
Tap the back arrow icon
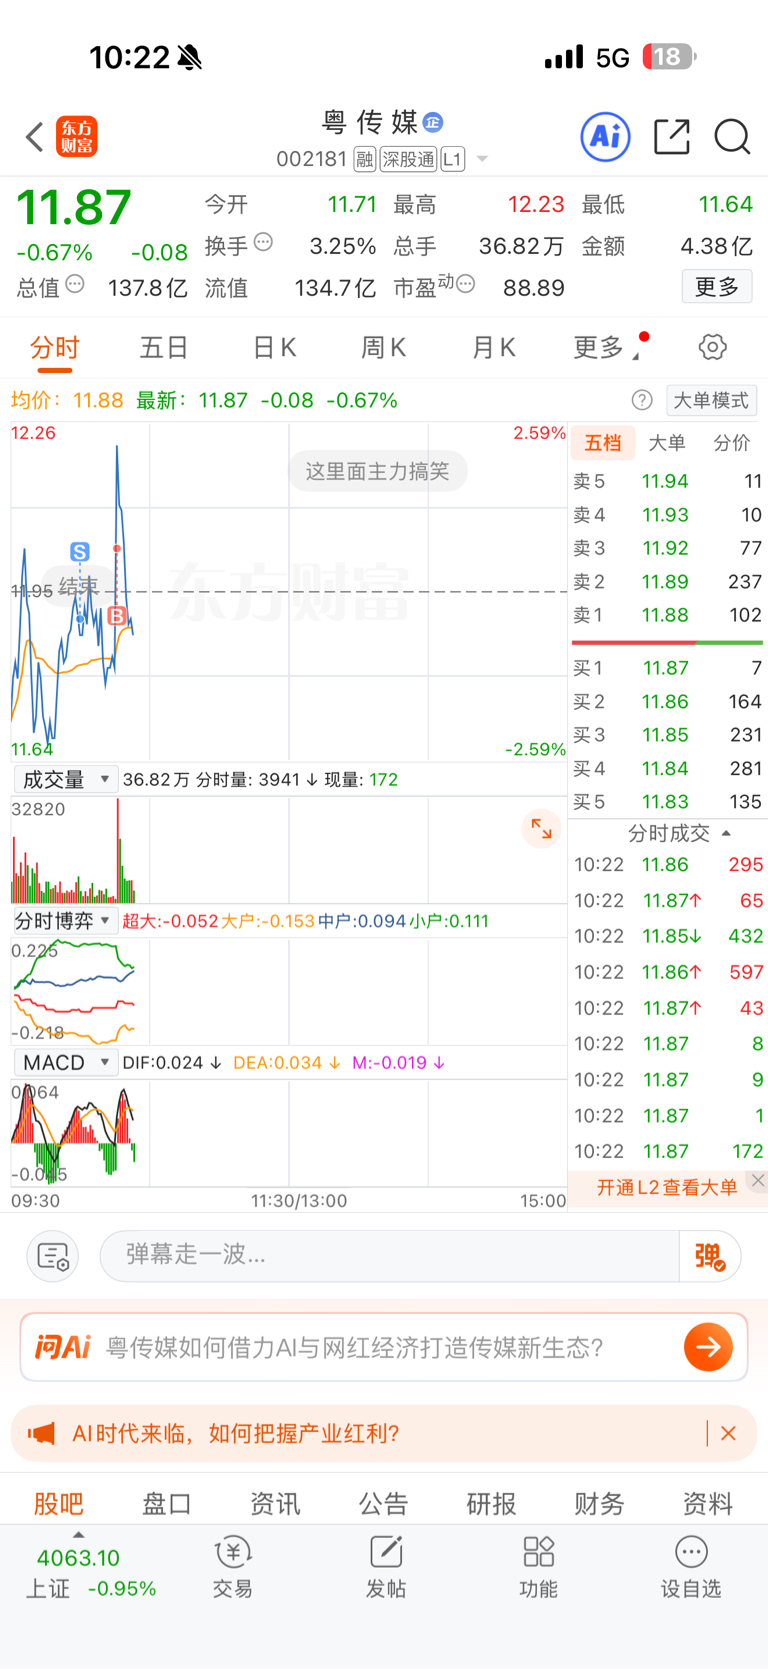point(34,137)
